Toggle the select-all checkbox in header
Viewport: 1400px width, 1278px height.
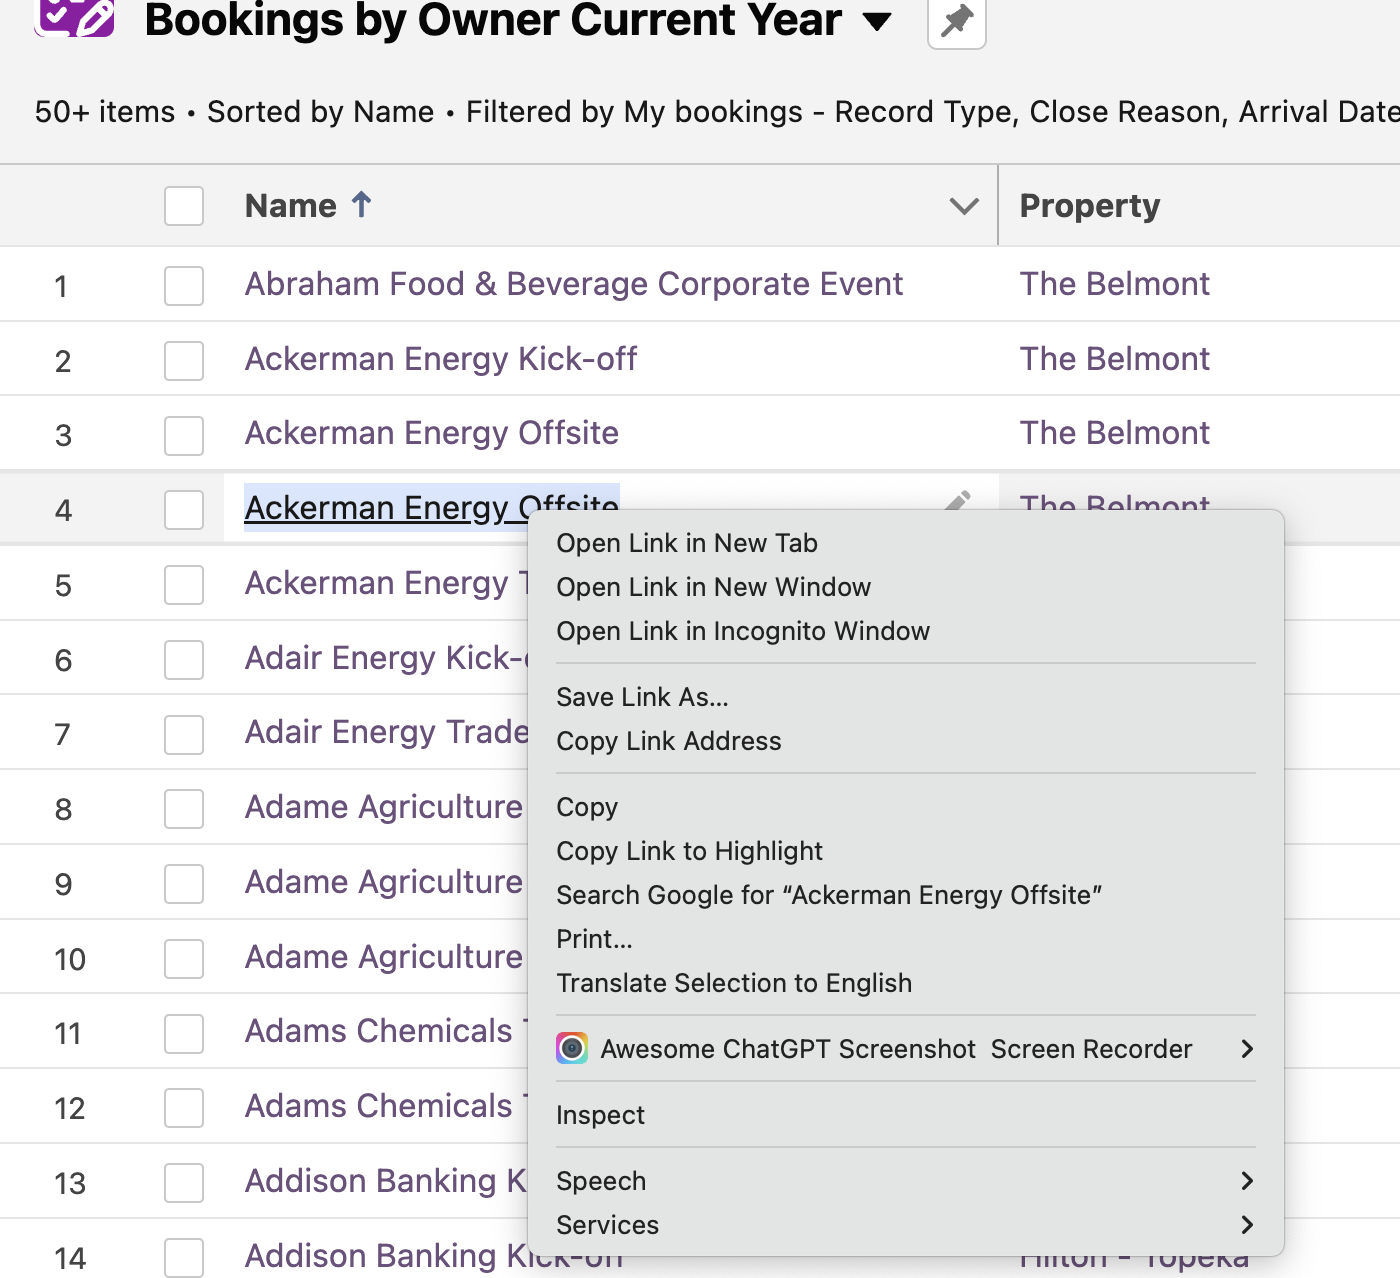184,206
